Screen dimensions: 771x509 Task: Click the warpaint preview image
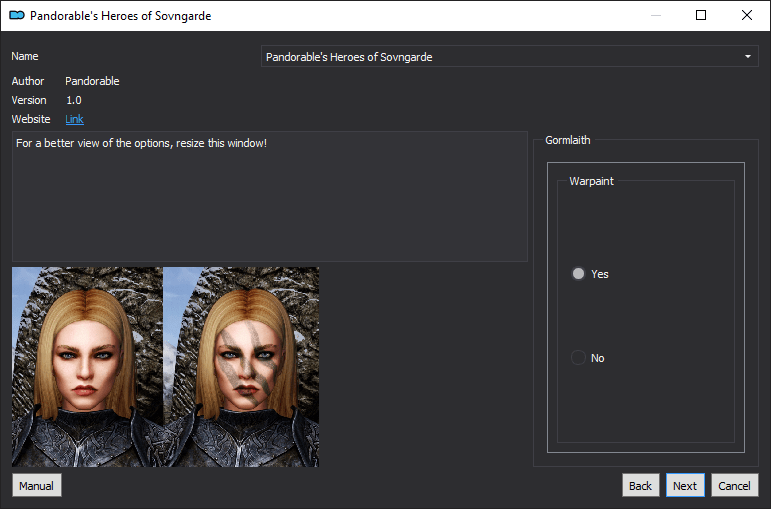coord(165,367)
